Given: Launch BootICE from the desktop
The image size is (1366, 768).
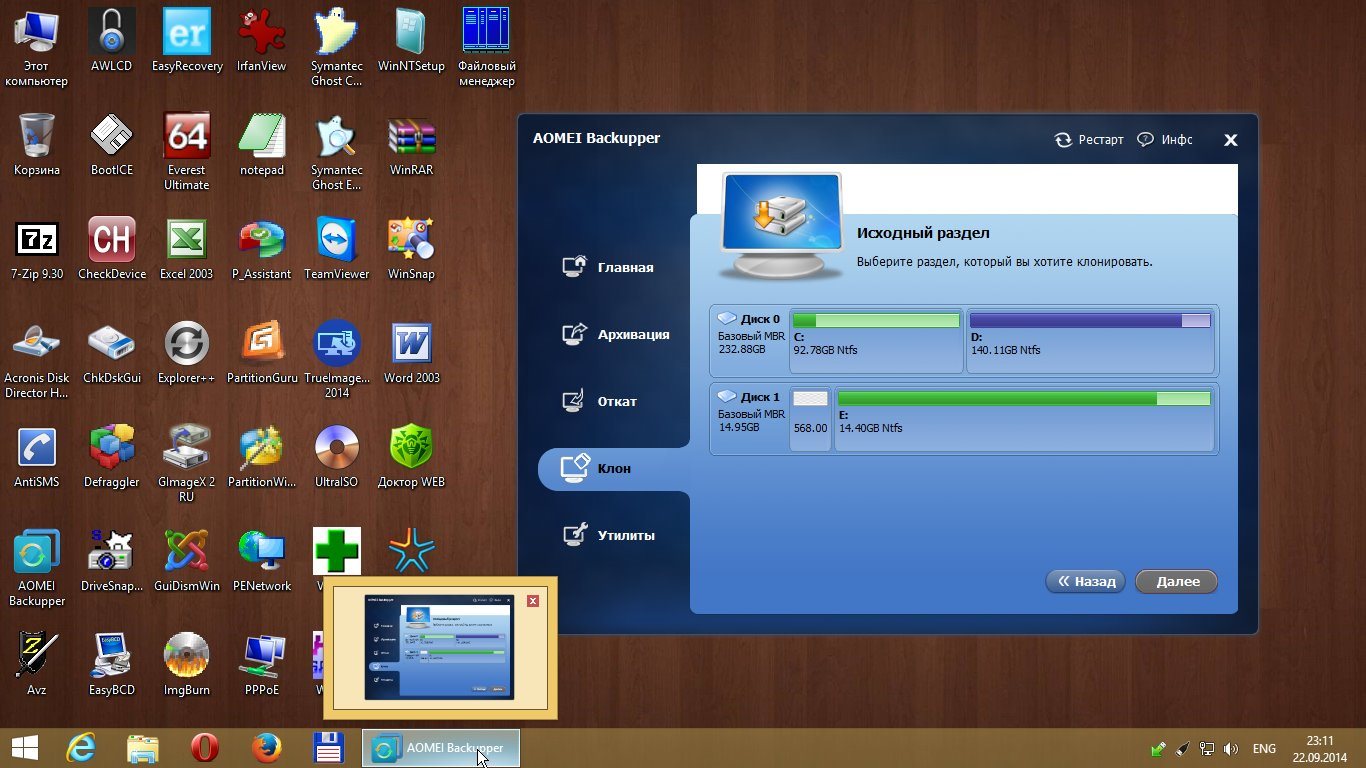Looking at the screenshot, I should (x=111, y=145).
